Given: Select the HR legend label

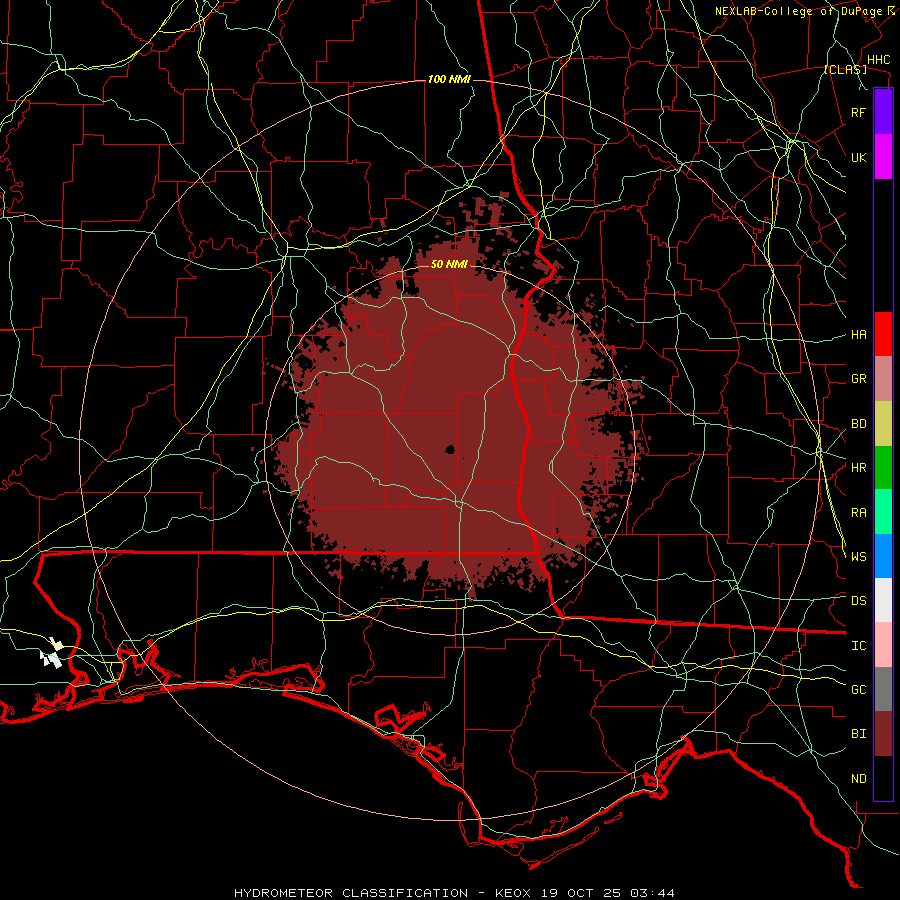Looking at the screenshot, I should [x=858, y=468].
